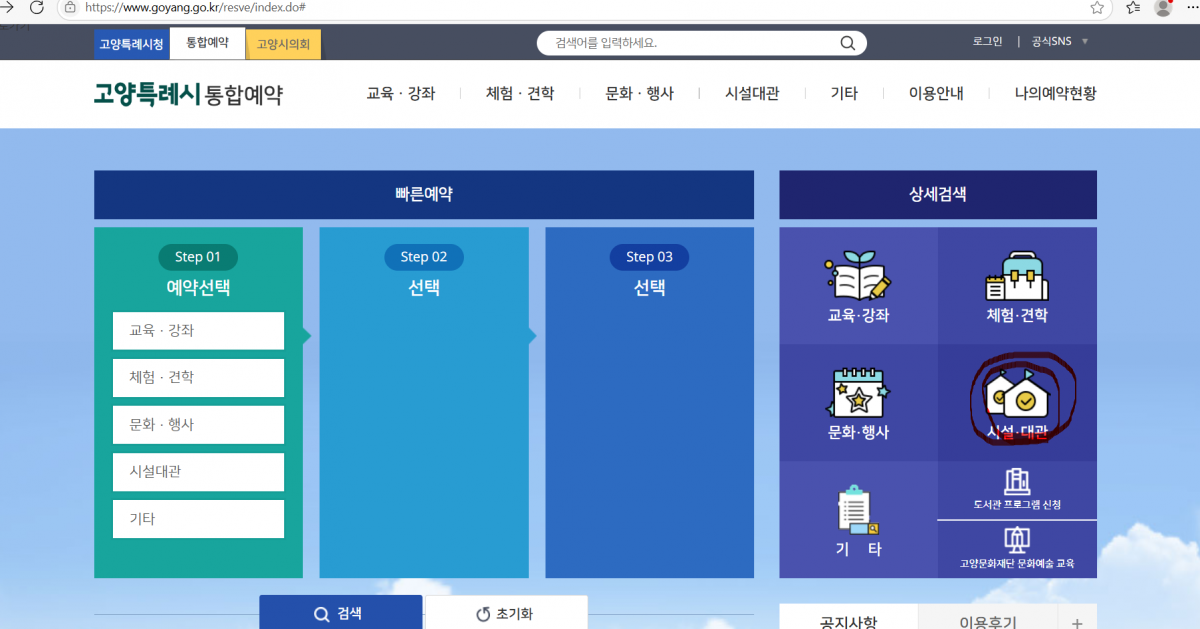Click the 검색 search button
The image size is (1200, 629).
pyautogui.click(x=340, y=612)
